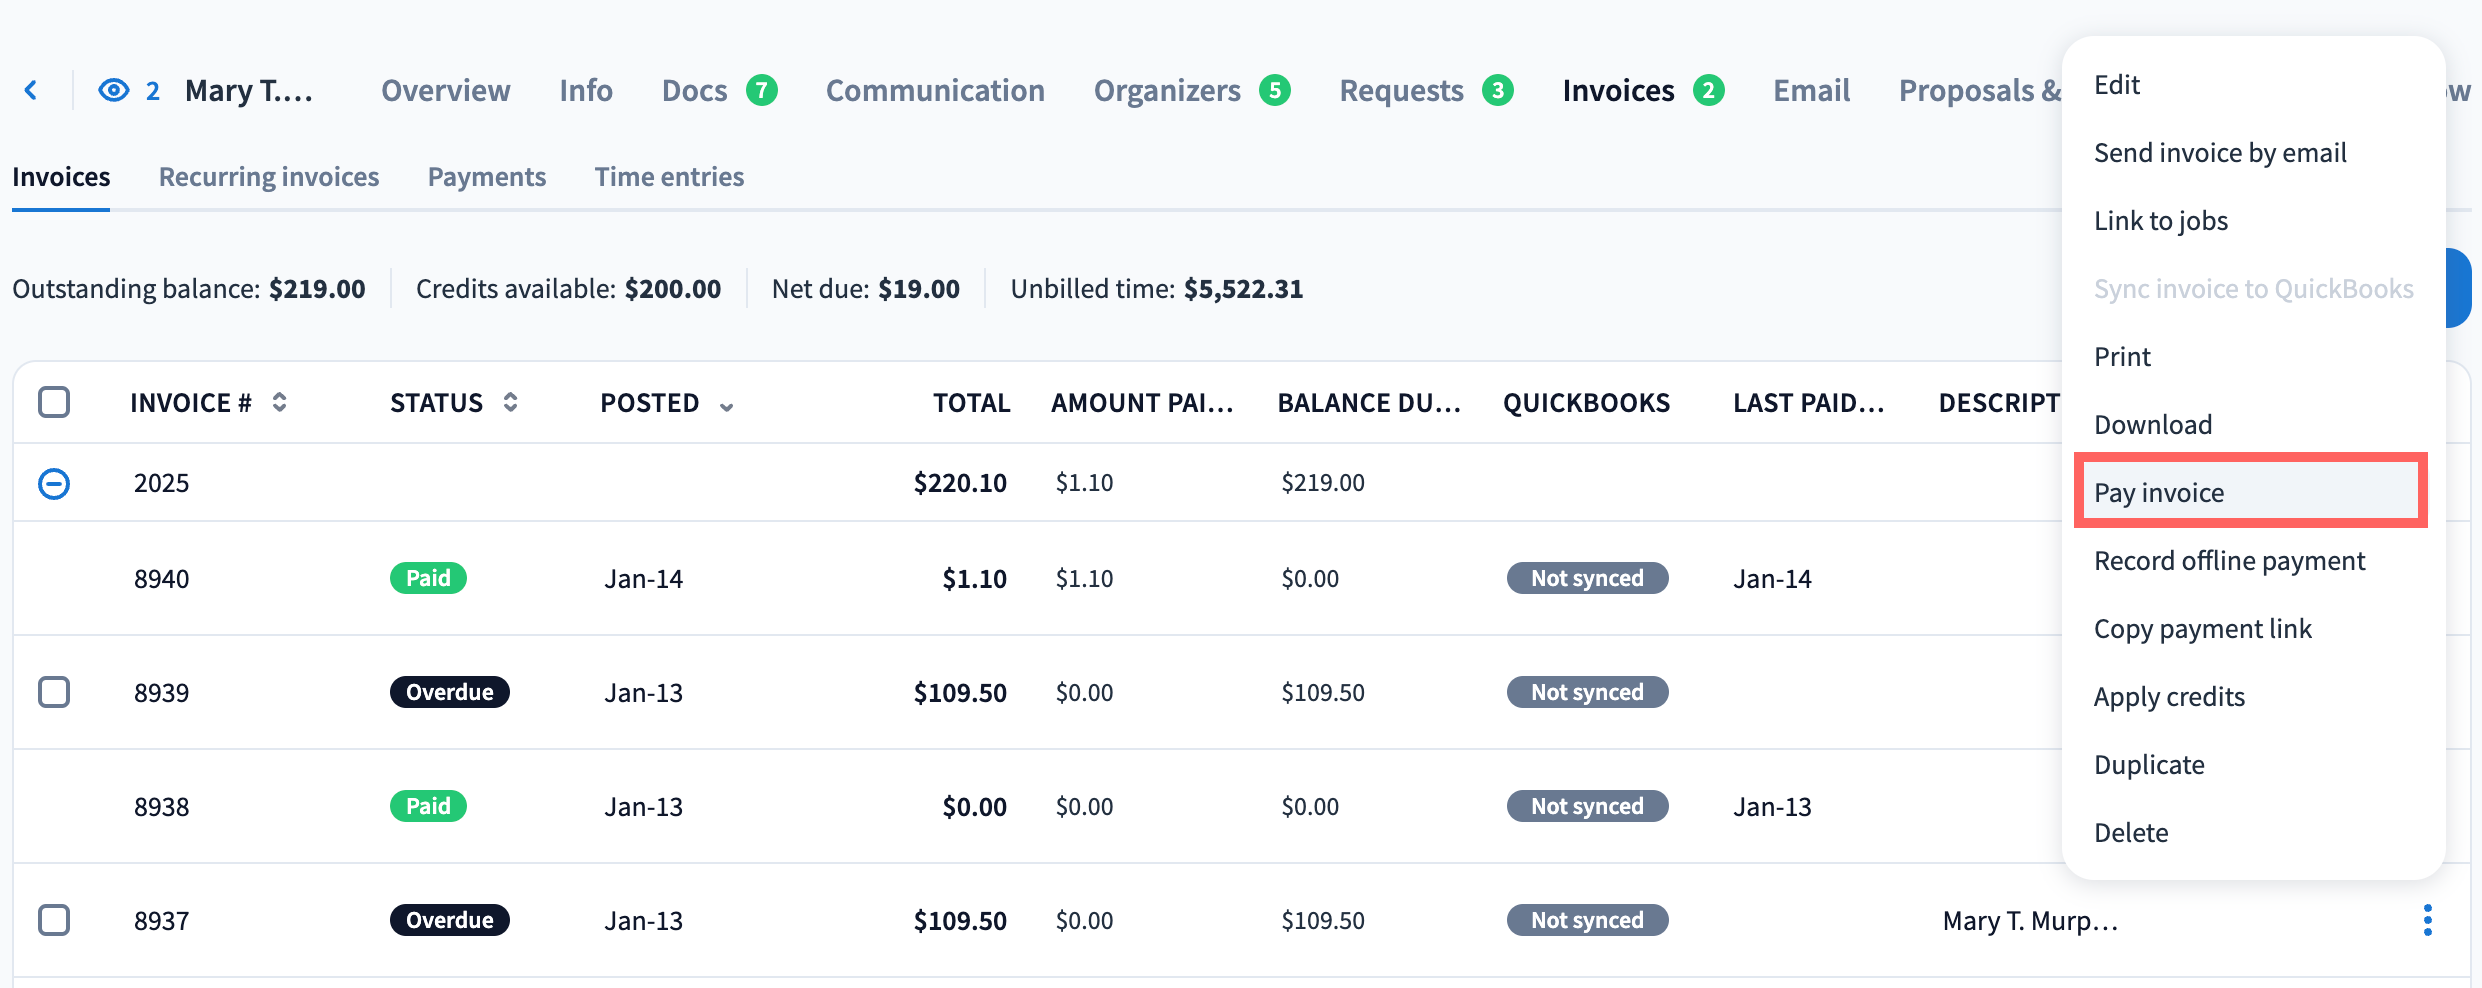The width and height of the screenshot is (2482, 988).
Task: Open the Organizers tab
Action: pos(1166,91)
